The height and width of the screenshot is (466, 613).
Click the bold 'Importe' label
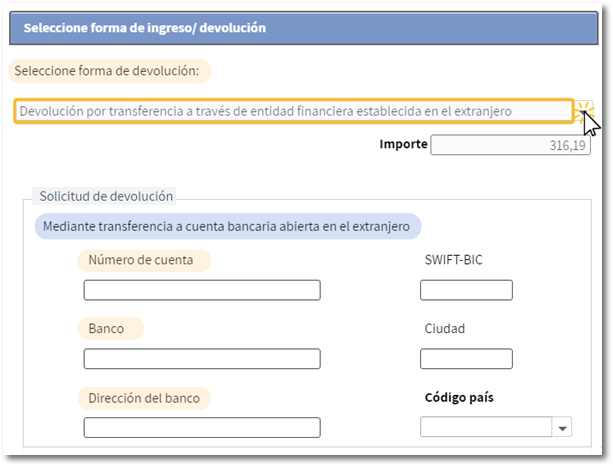coord(403,145)
